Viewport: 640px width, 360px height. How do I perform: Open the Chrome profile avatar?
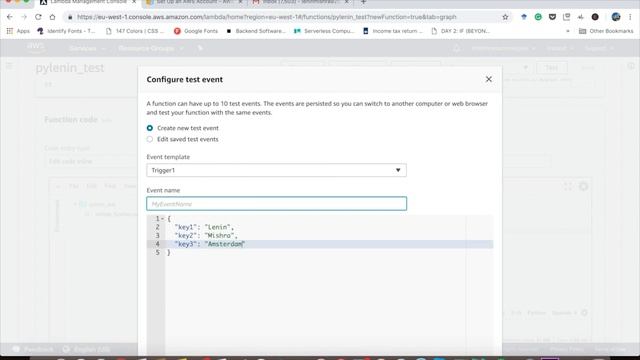point(616,17)
